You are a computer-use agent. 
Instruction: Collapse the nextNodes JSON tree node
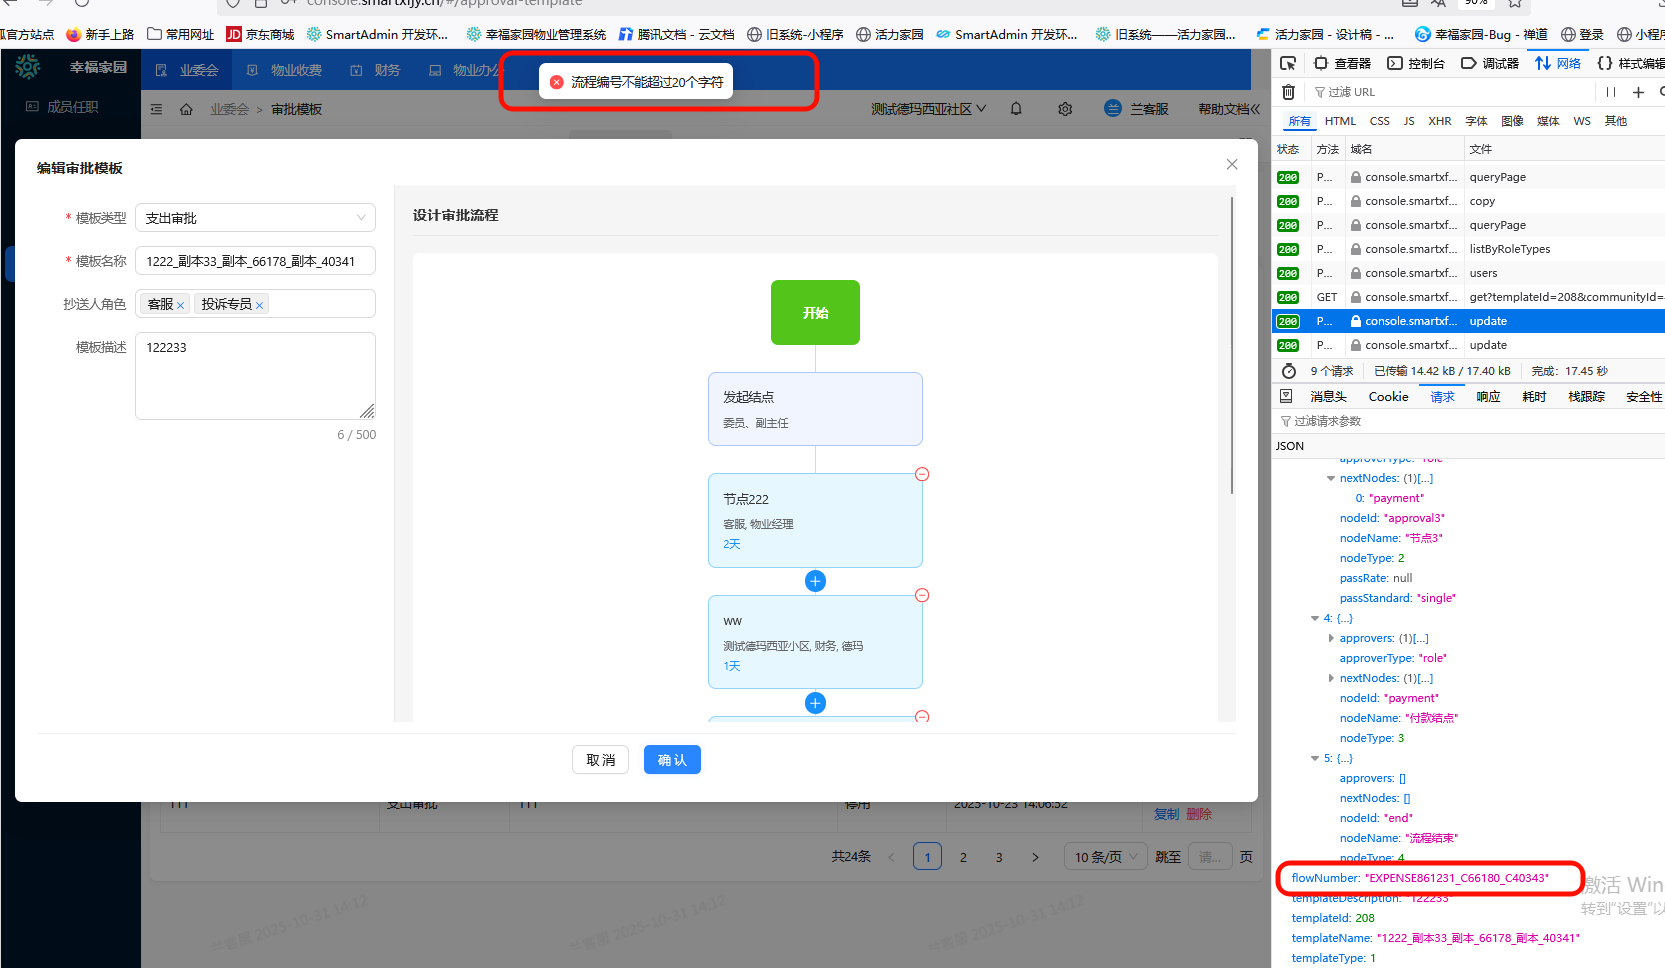coord(1331,478)
